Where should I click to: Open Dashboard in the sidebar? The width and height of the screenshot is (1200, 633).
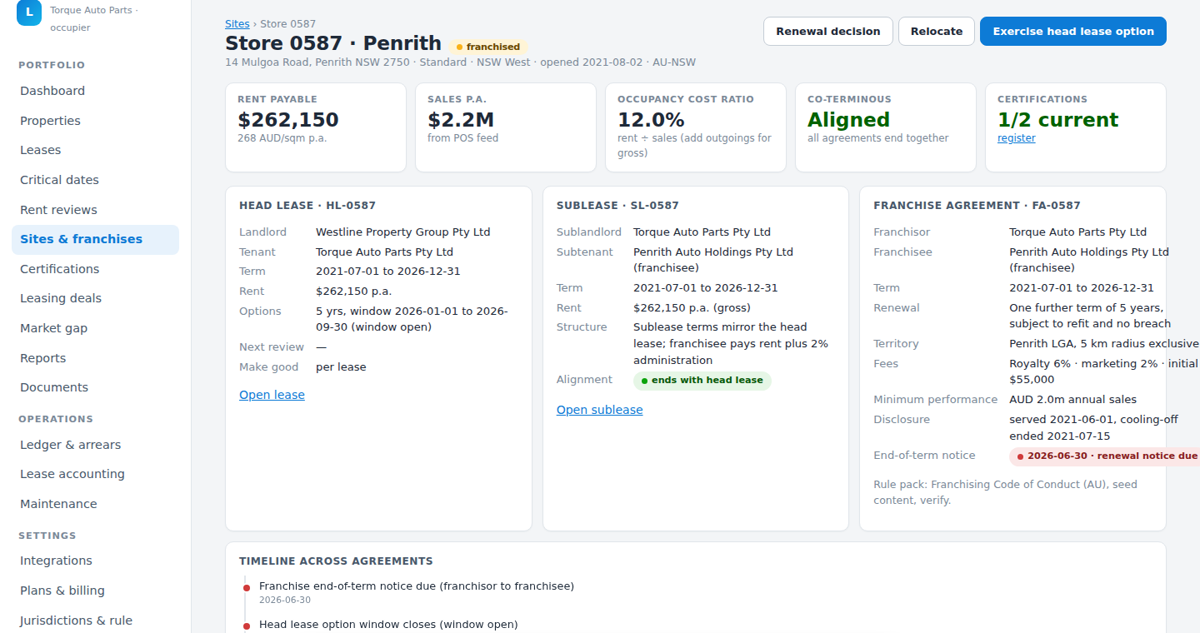[x=95, y=91]
